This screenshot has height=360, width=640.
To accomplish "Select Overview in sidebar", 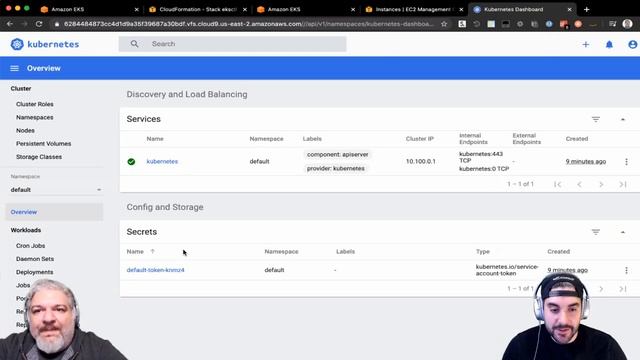I will pos(54,212).
